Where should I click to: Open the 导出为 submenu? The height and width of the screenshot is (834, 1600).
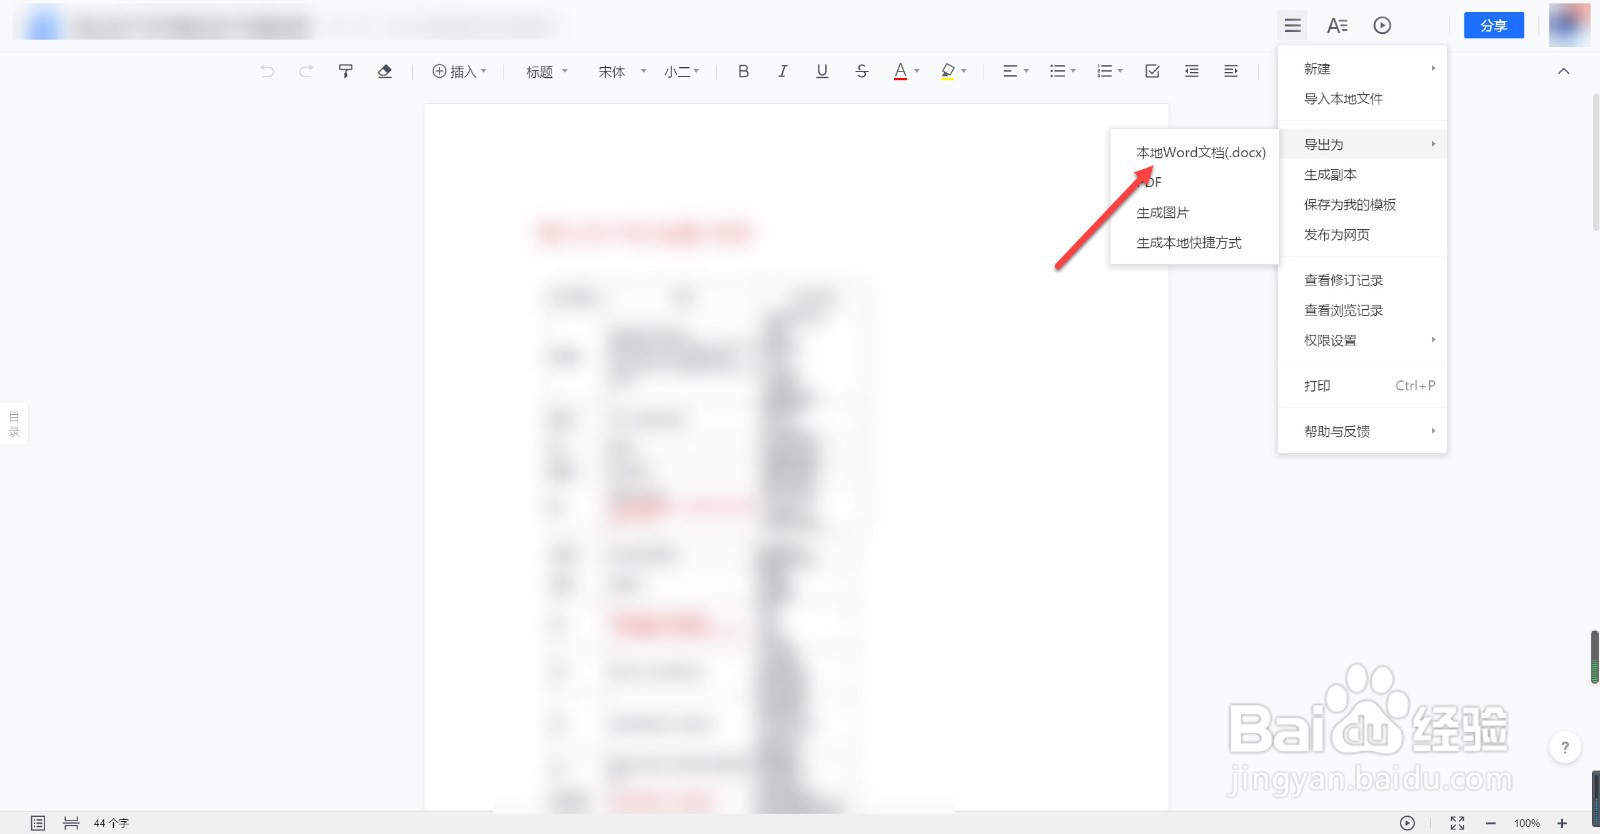(x=1362, y=144)
